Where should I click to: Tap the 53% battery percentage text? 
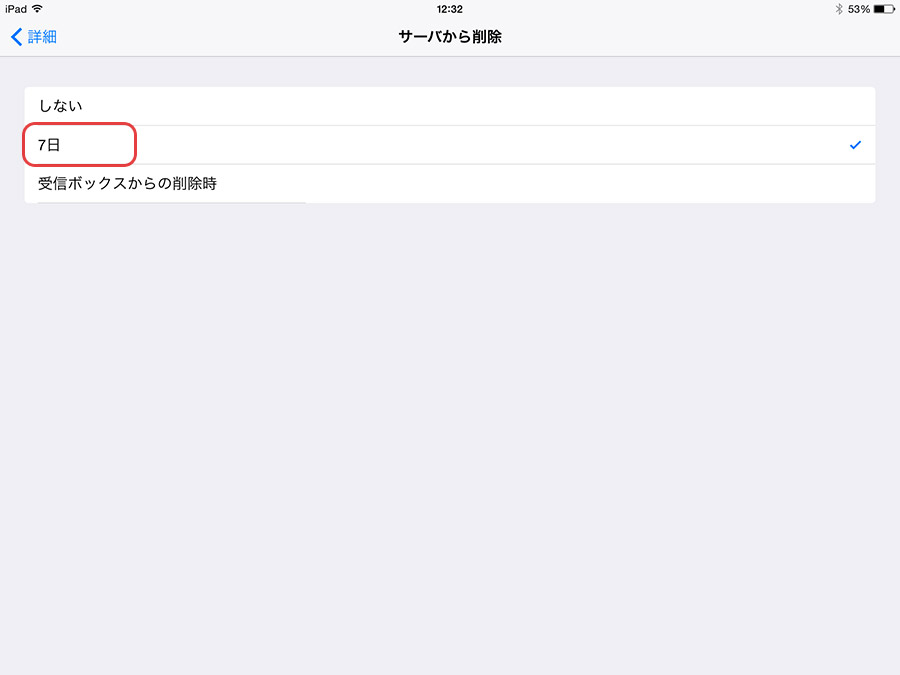[859, 9]
